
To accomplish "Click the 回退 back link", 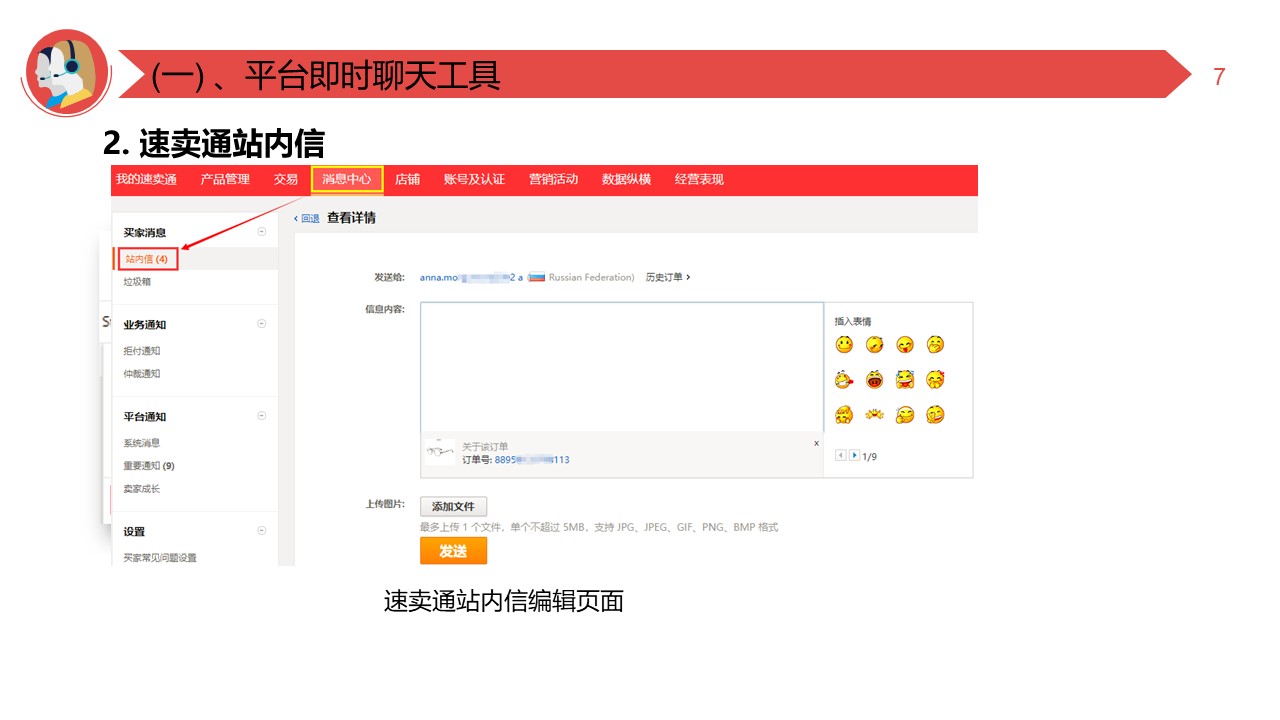I will [x=307, y=218].
